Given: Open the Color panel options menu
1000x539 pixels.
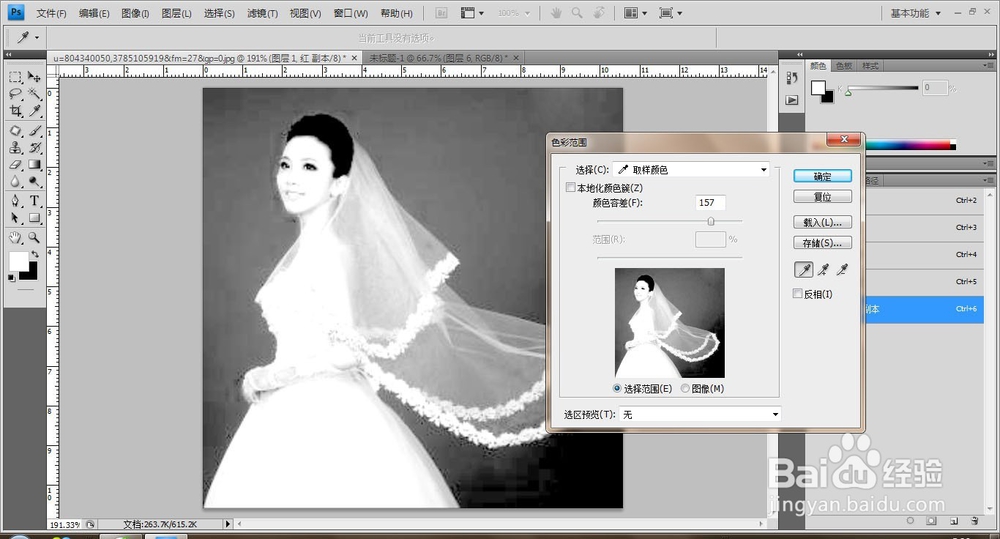Looking at the screenshot, I should point(988,66).
